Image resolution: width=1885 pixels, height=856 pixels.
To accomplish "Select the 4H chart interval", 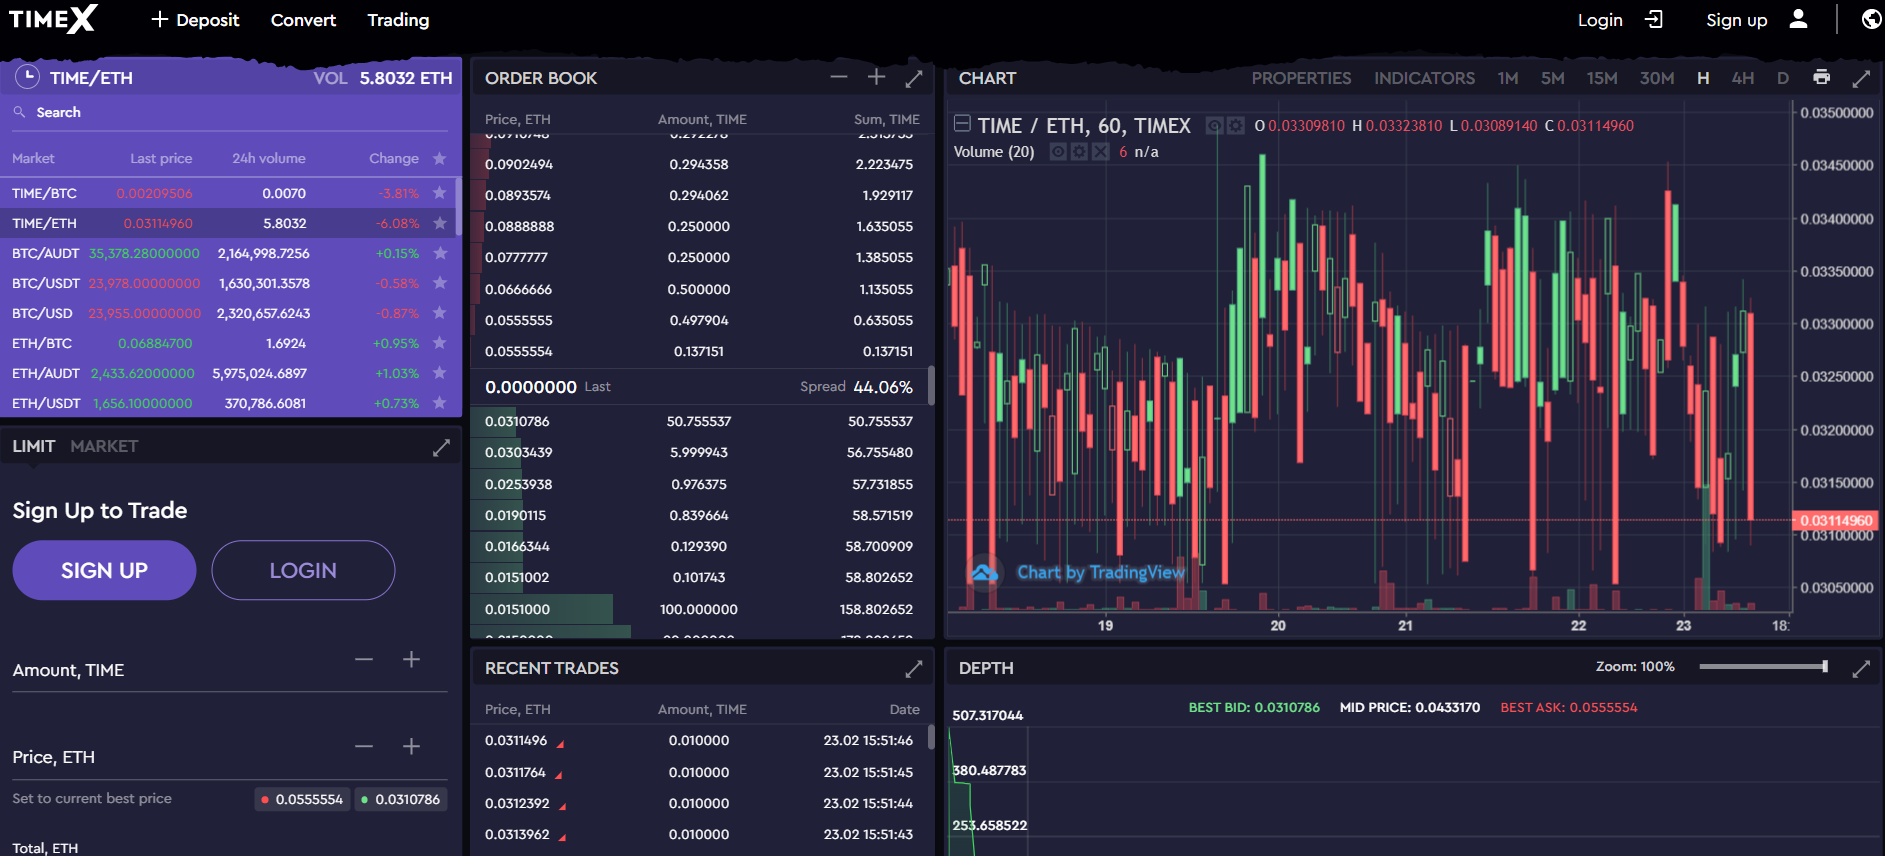I will [1742, 78].
